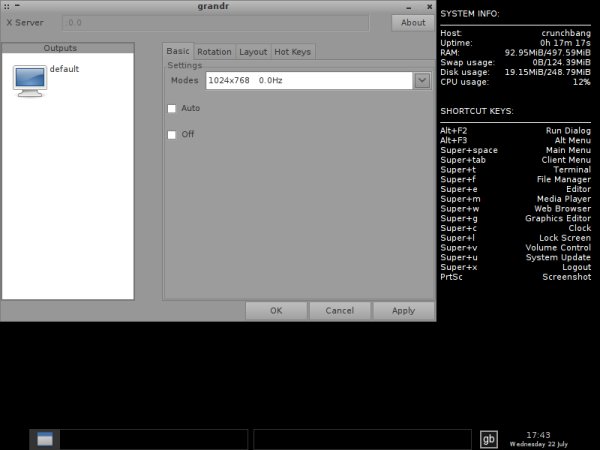Switch to the Rotation tab

[x=214, y=52]
